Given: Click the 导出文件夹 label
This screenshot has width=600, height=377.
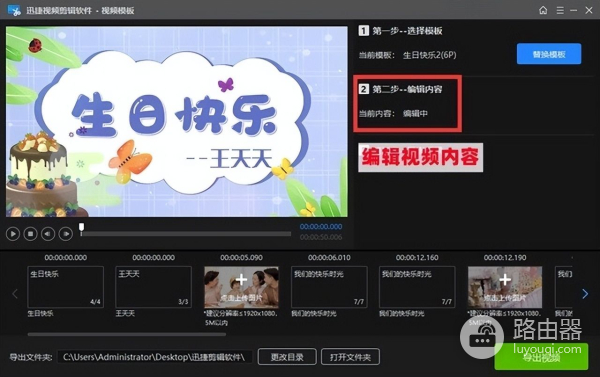Looking at the screenshot, I should coord(31,357).
